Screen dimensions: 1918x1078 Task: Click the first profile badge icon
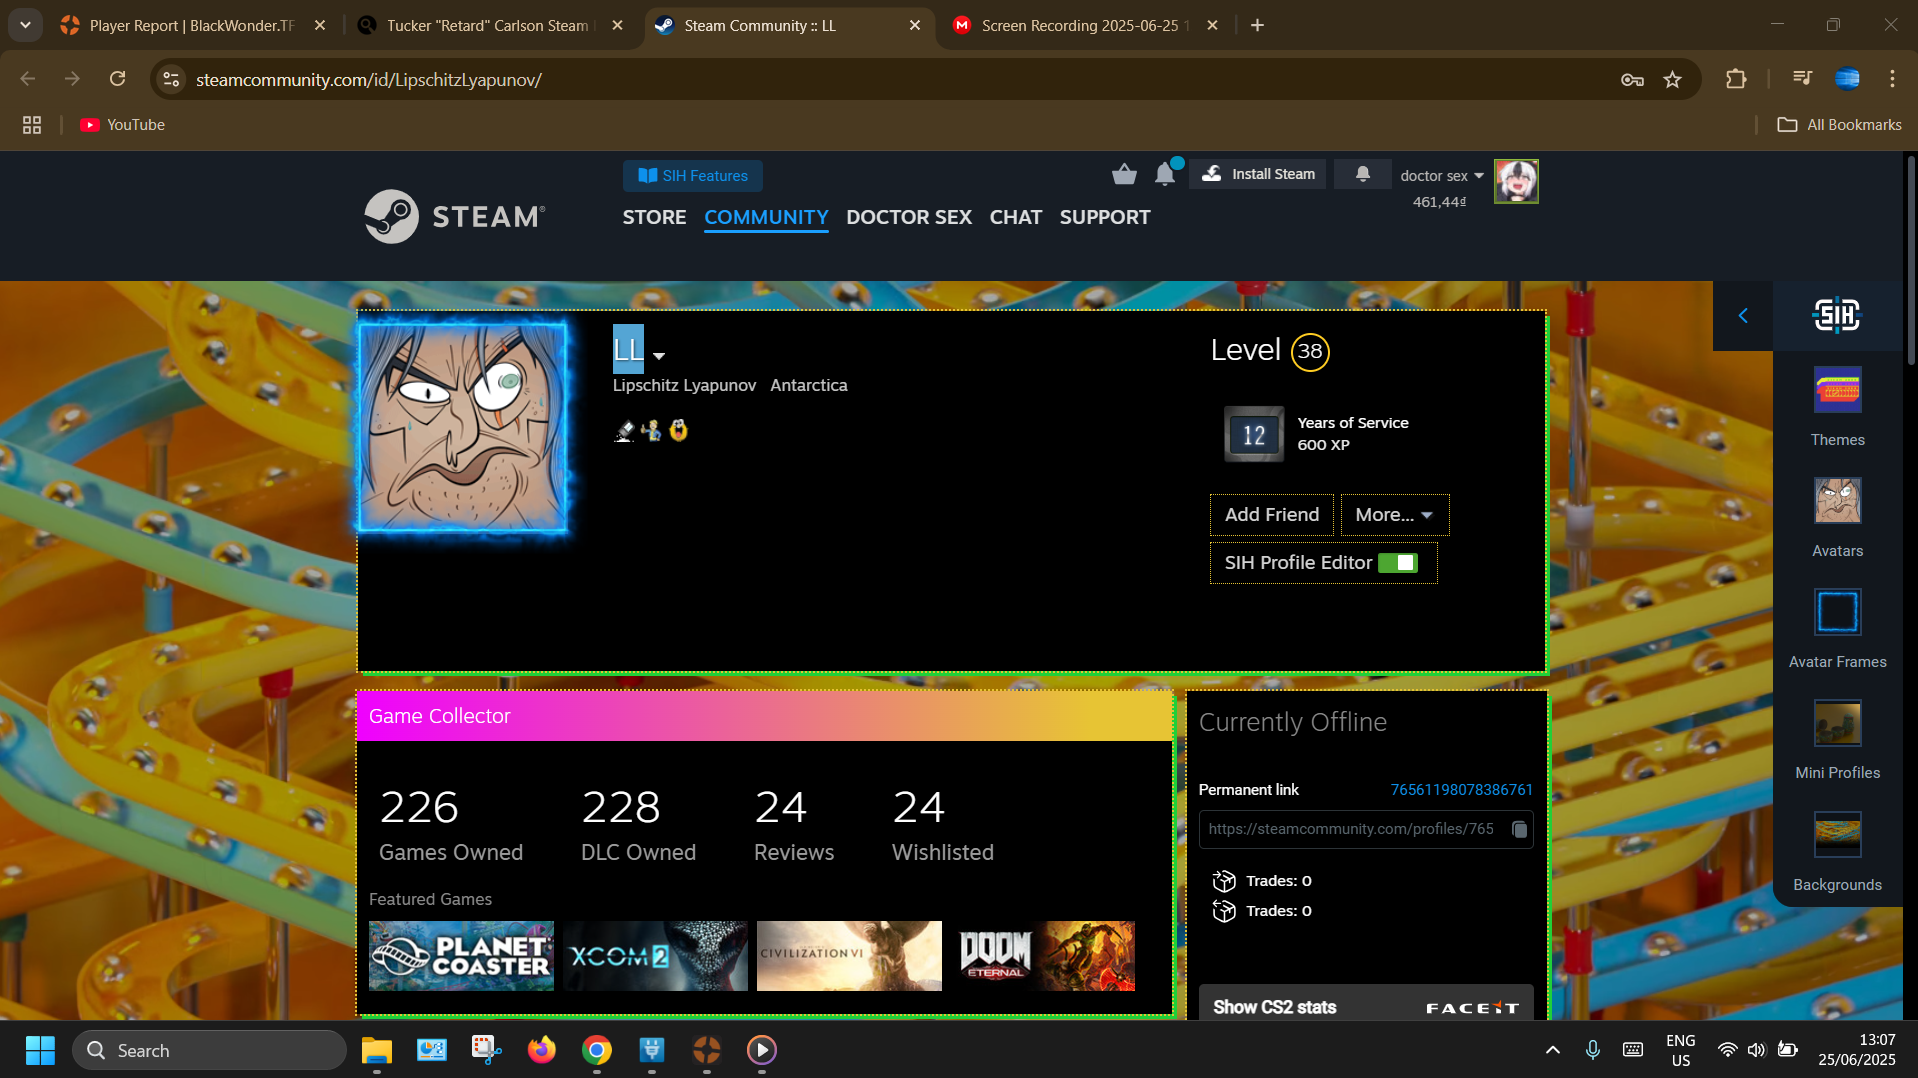624,431
